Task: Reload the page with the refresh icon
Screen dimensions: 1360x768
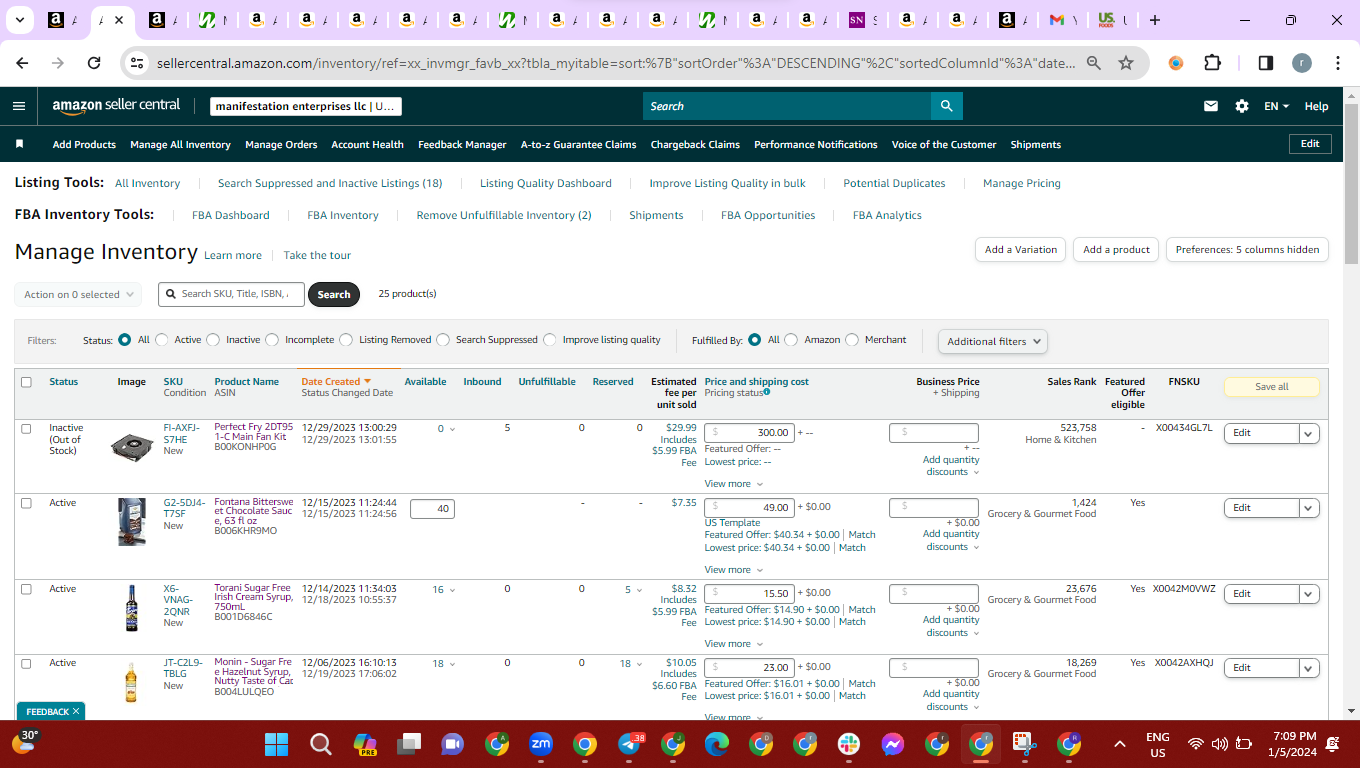Action: click(x=94, y=63)
